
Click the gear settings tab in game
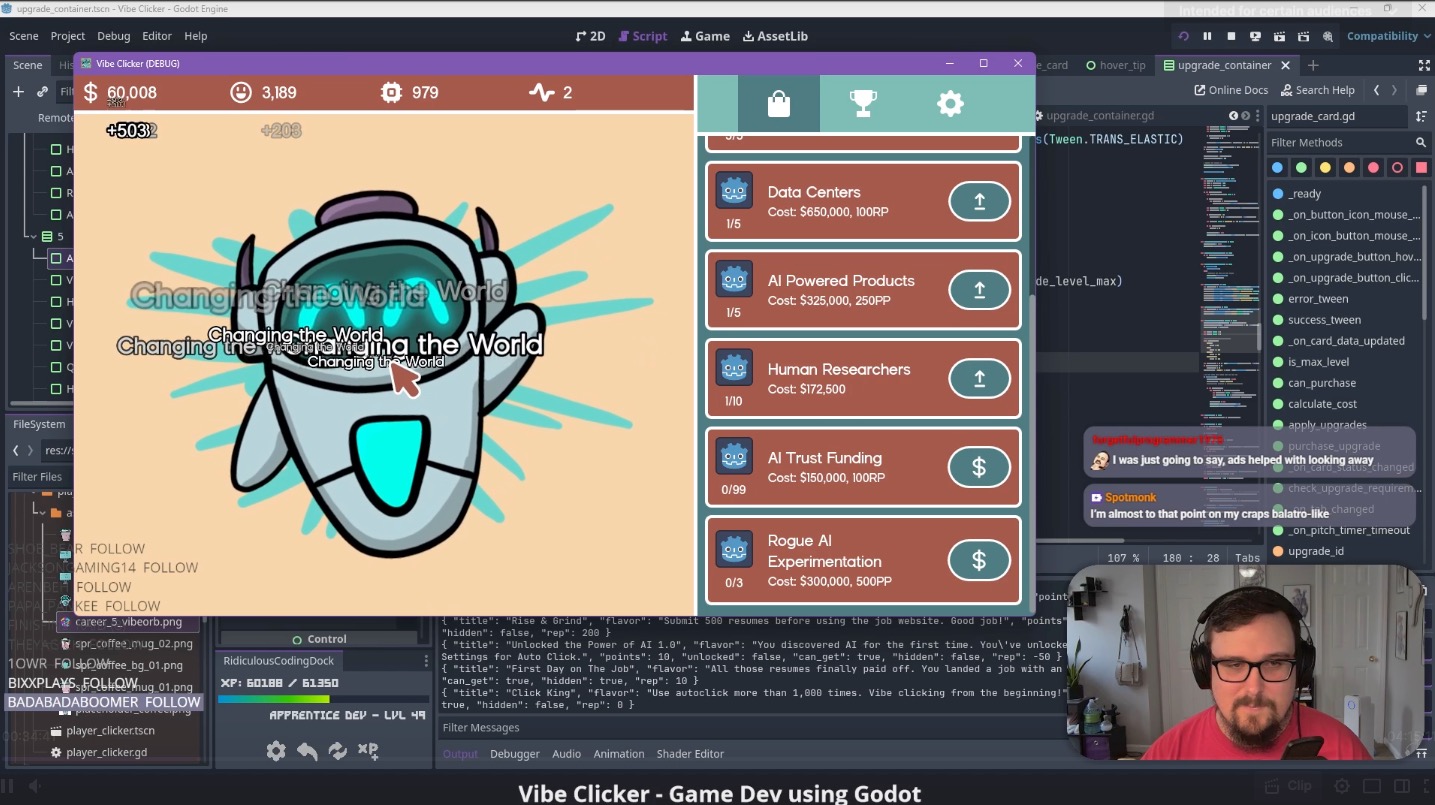949,103
